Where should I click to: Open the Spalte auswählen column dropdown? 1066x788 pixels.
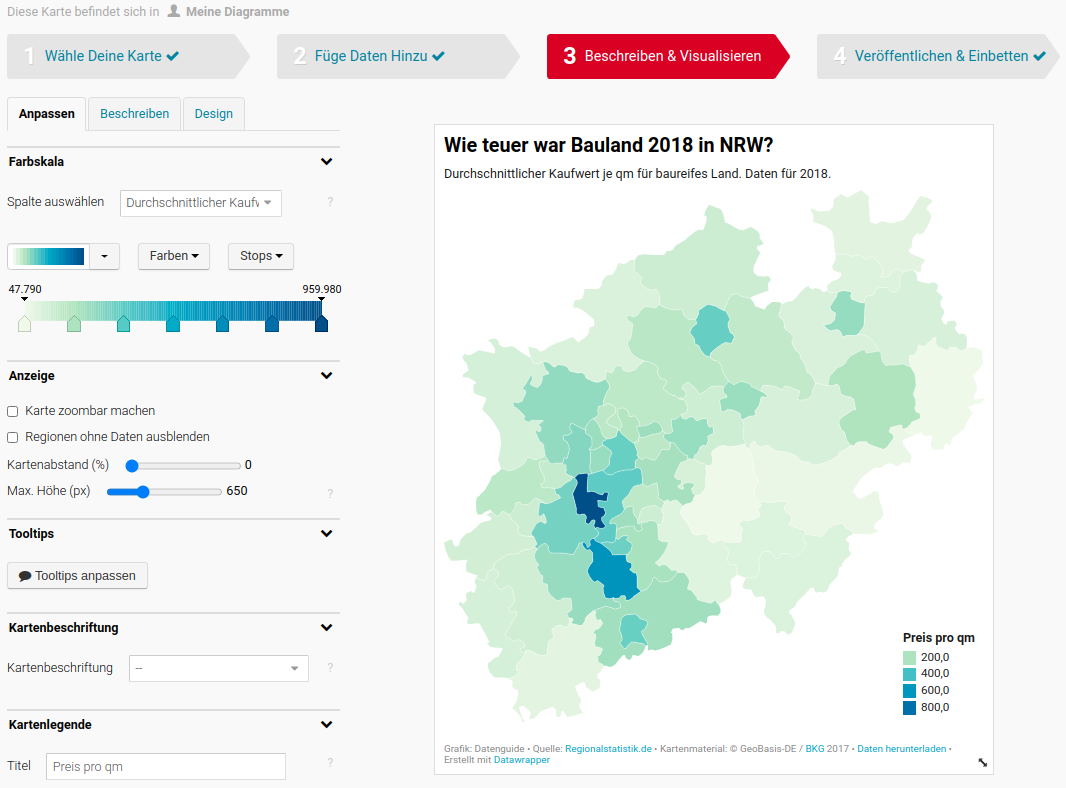(200, 203)
